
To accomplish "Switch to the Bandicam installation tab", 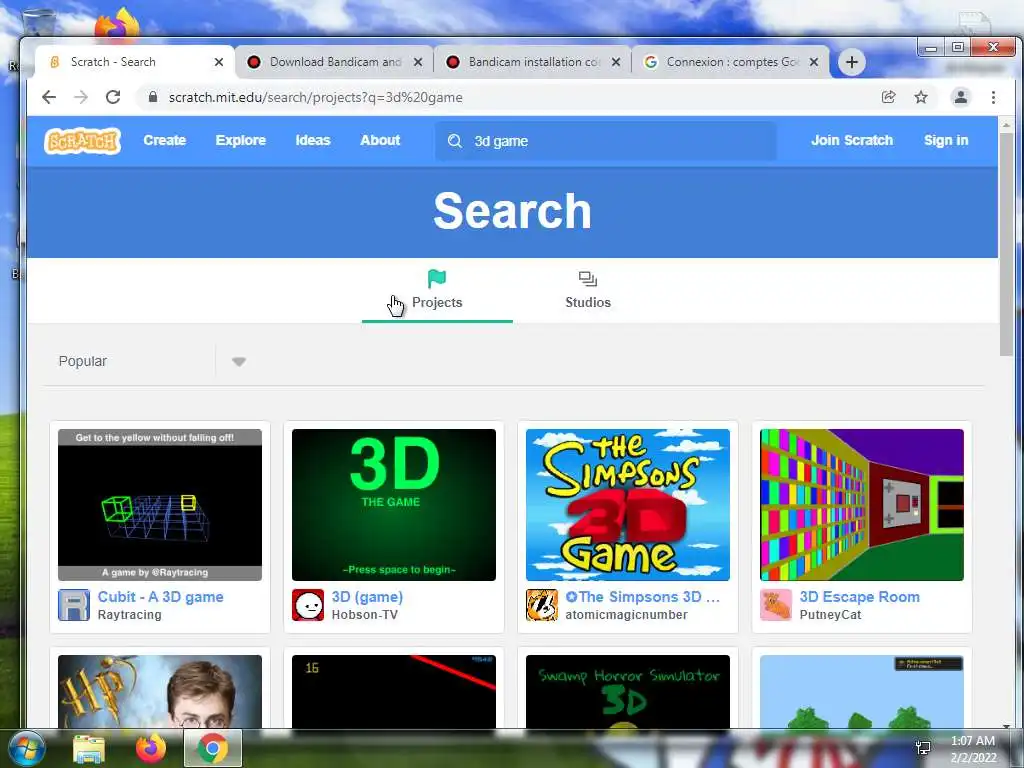I will click(x=532, y=62).
